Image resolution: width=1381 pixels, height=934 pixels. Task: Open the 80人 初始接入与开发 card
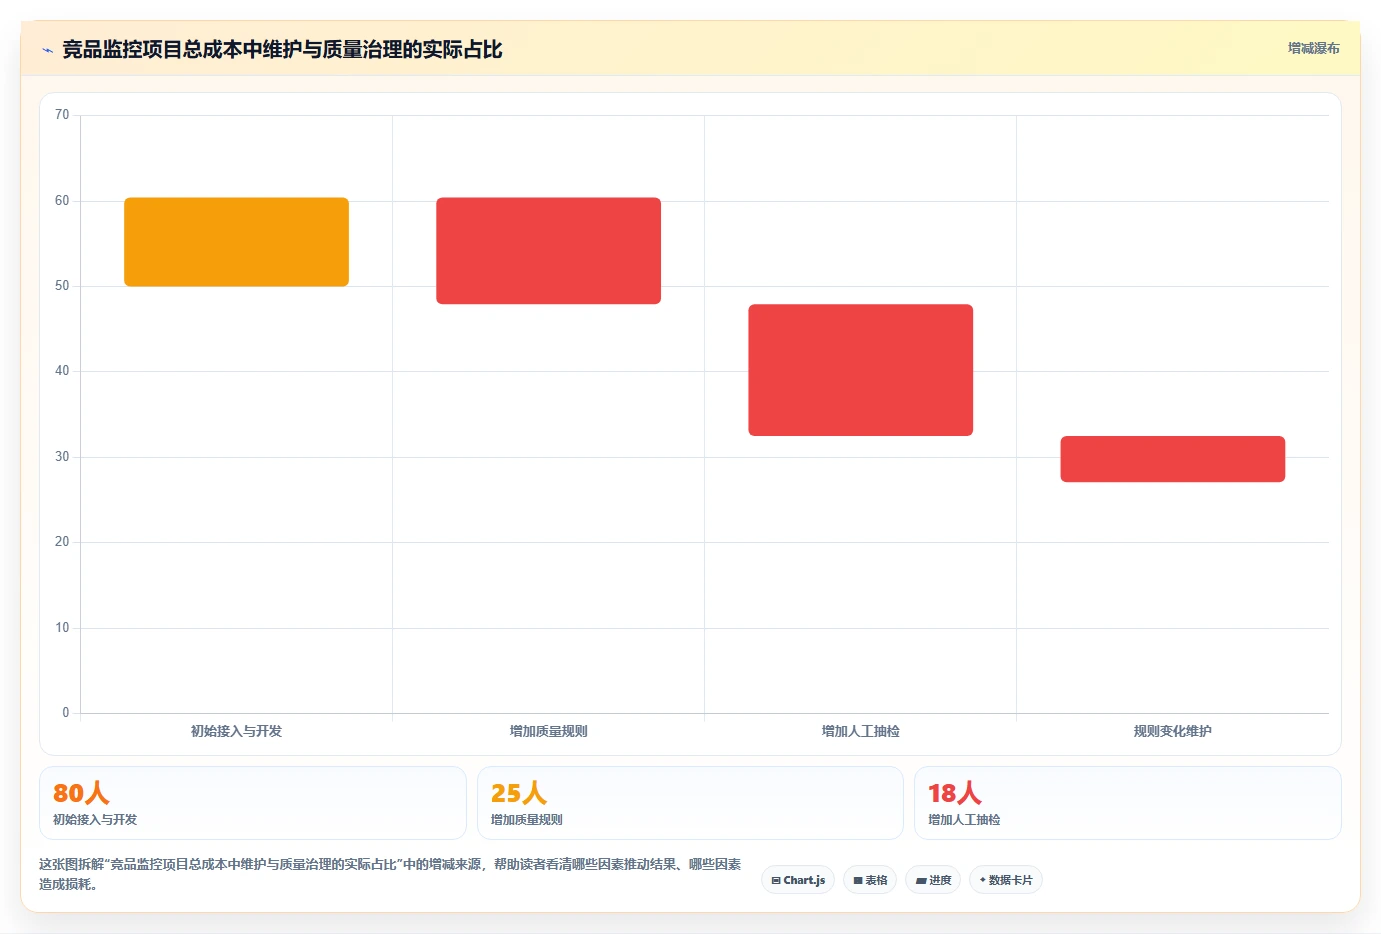tap(253, 803)
